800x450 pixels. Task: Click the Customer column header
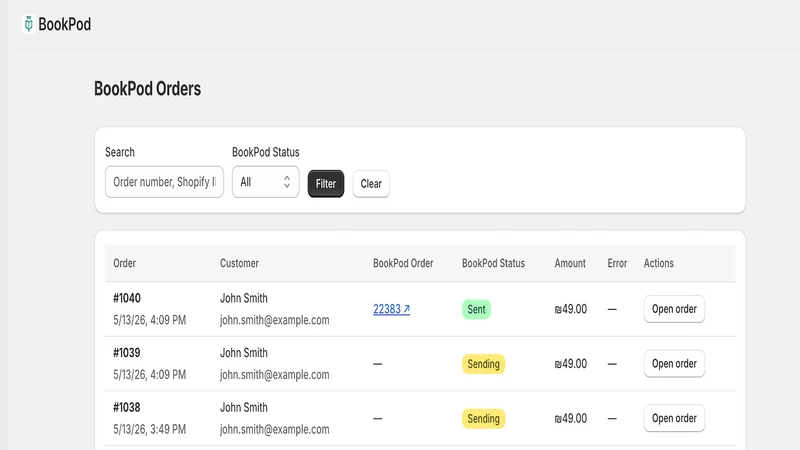click(x=239, y=263)
